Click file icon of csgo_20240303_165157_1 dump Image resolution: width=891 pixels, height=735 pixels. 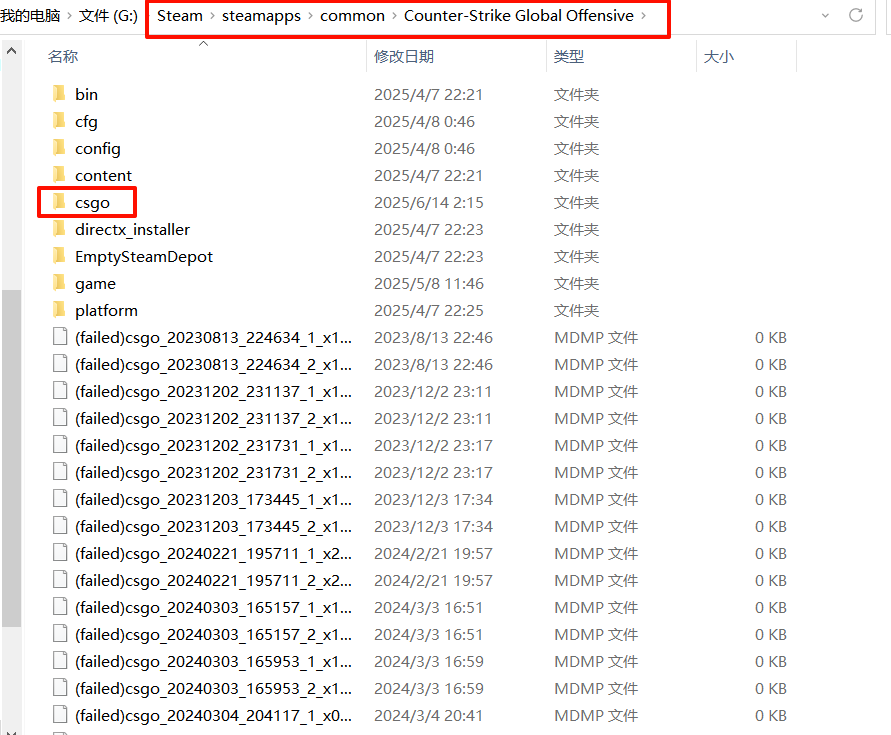click(60, 607)
